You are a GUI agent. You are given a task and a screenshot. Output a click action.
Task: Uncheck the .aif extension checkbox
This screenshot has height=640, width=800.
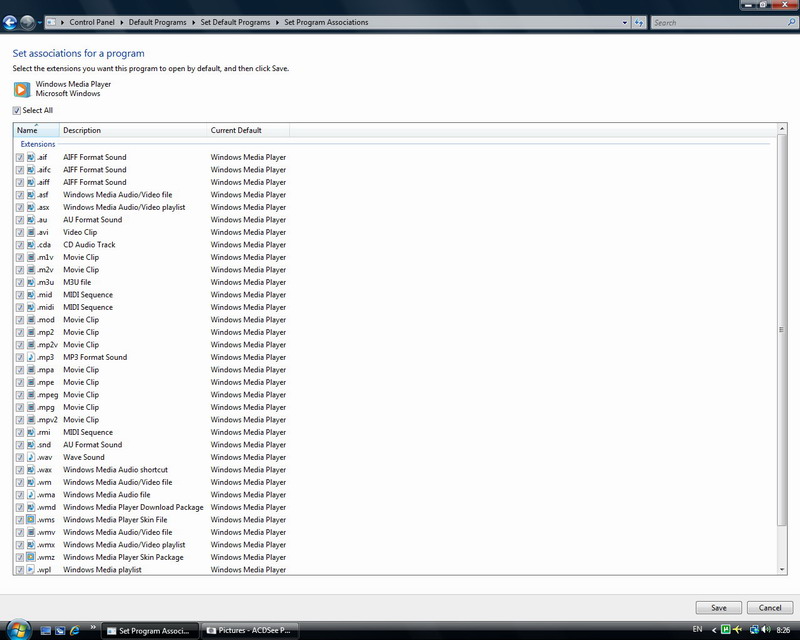coord(20,157)
